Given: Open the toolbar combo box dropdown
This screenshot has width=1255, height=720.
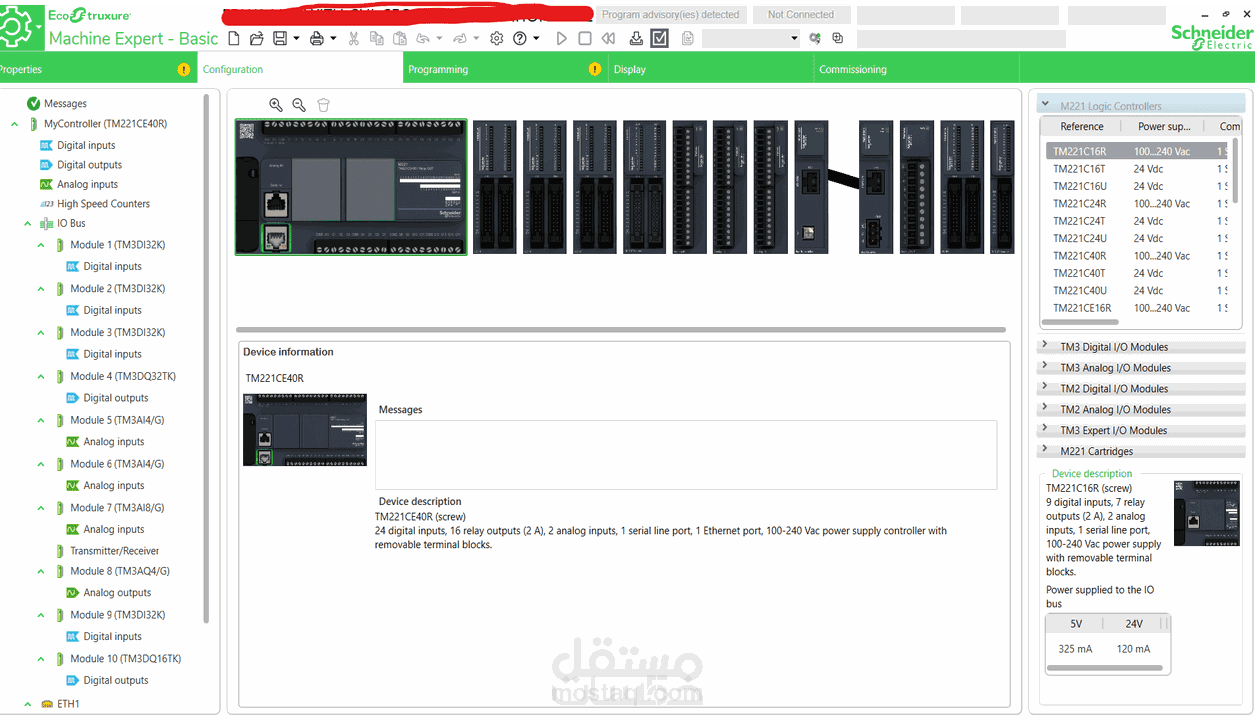Looking at the screenshot, I should (x=795, y=38).
